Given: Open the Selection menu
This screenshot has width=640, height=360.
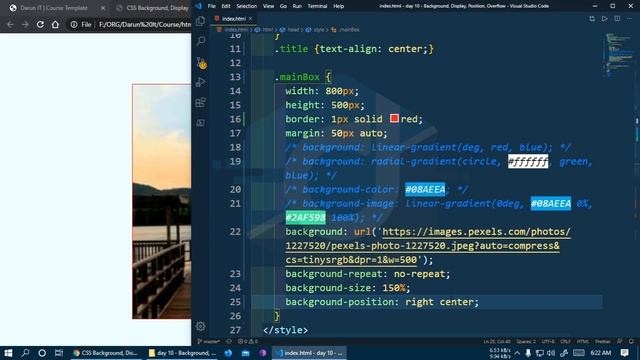Looking at the screenshot, I should pyautogui.click(x=247, y=6).
